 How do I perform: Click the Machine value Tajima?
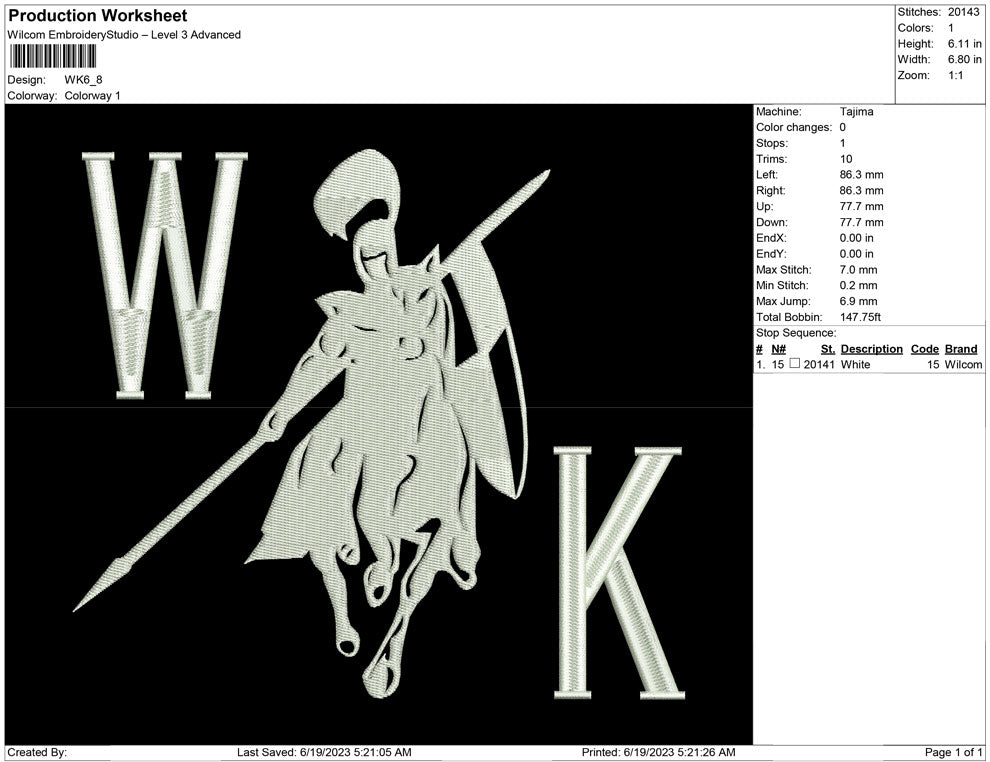point(856,112)
